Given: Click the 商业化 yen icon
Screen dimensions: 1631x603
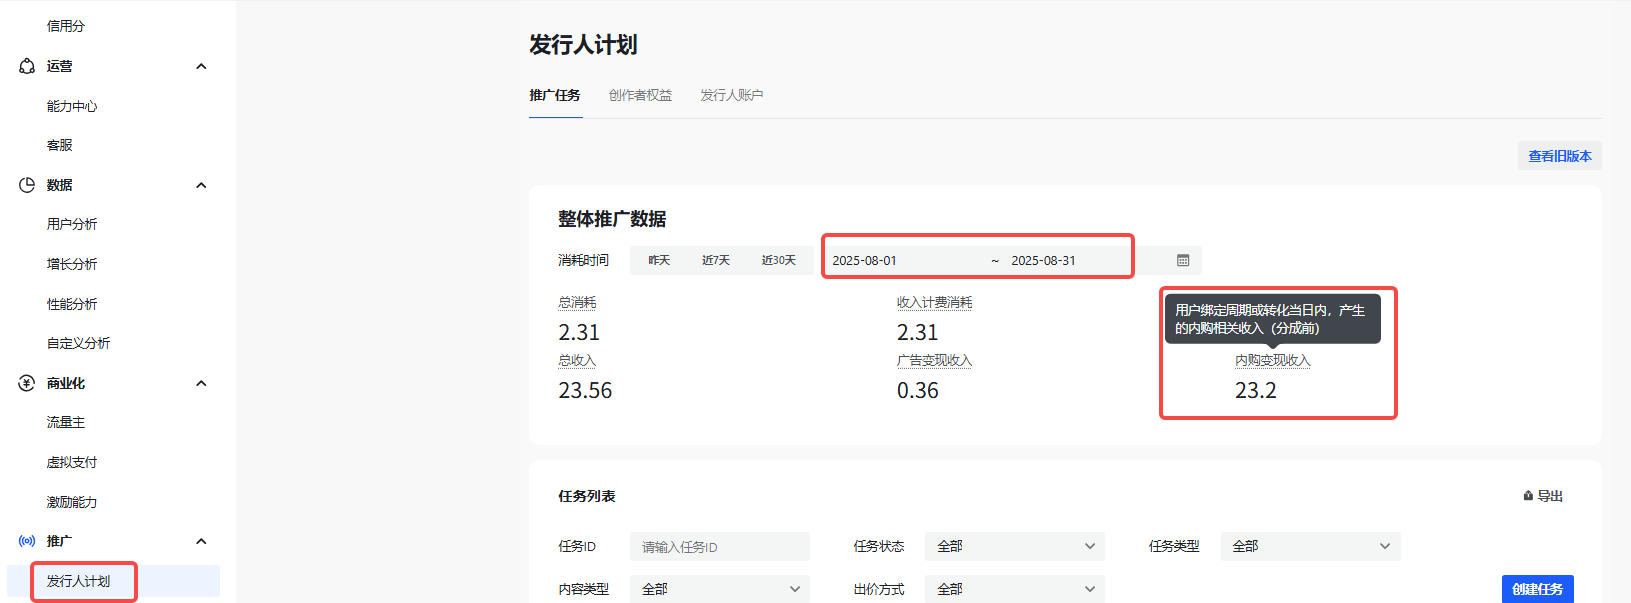Looking at the screenshot, I should coord(27,383).
